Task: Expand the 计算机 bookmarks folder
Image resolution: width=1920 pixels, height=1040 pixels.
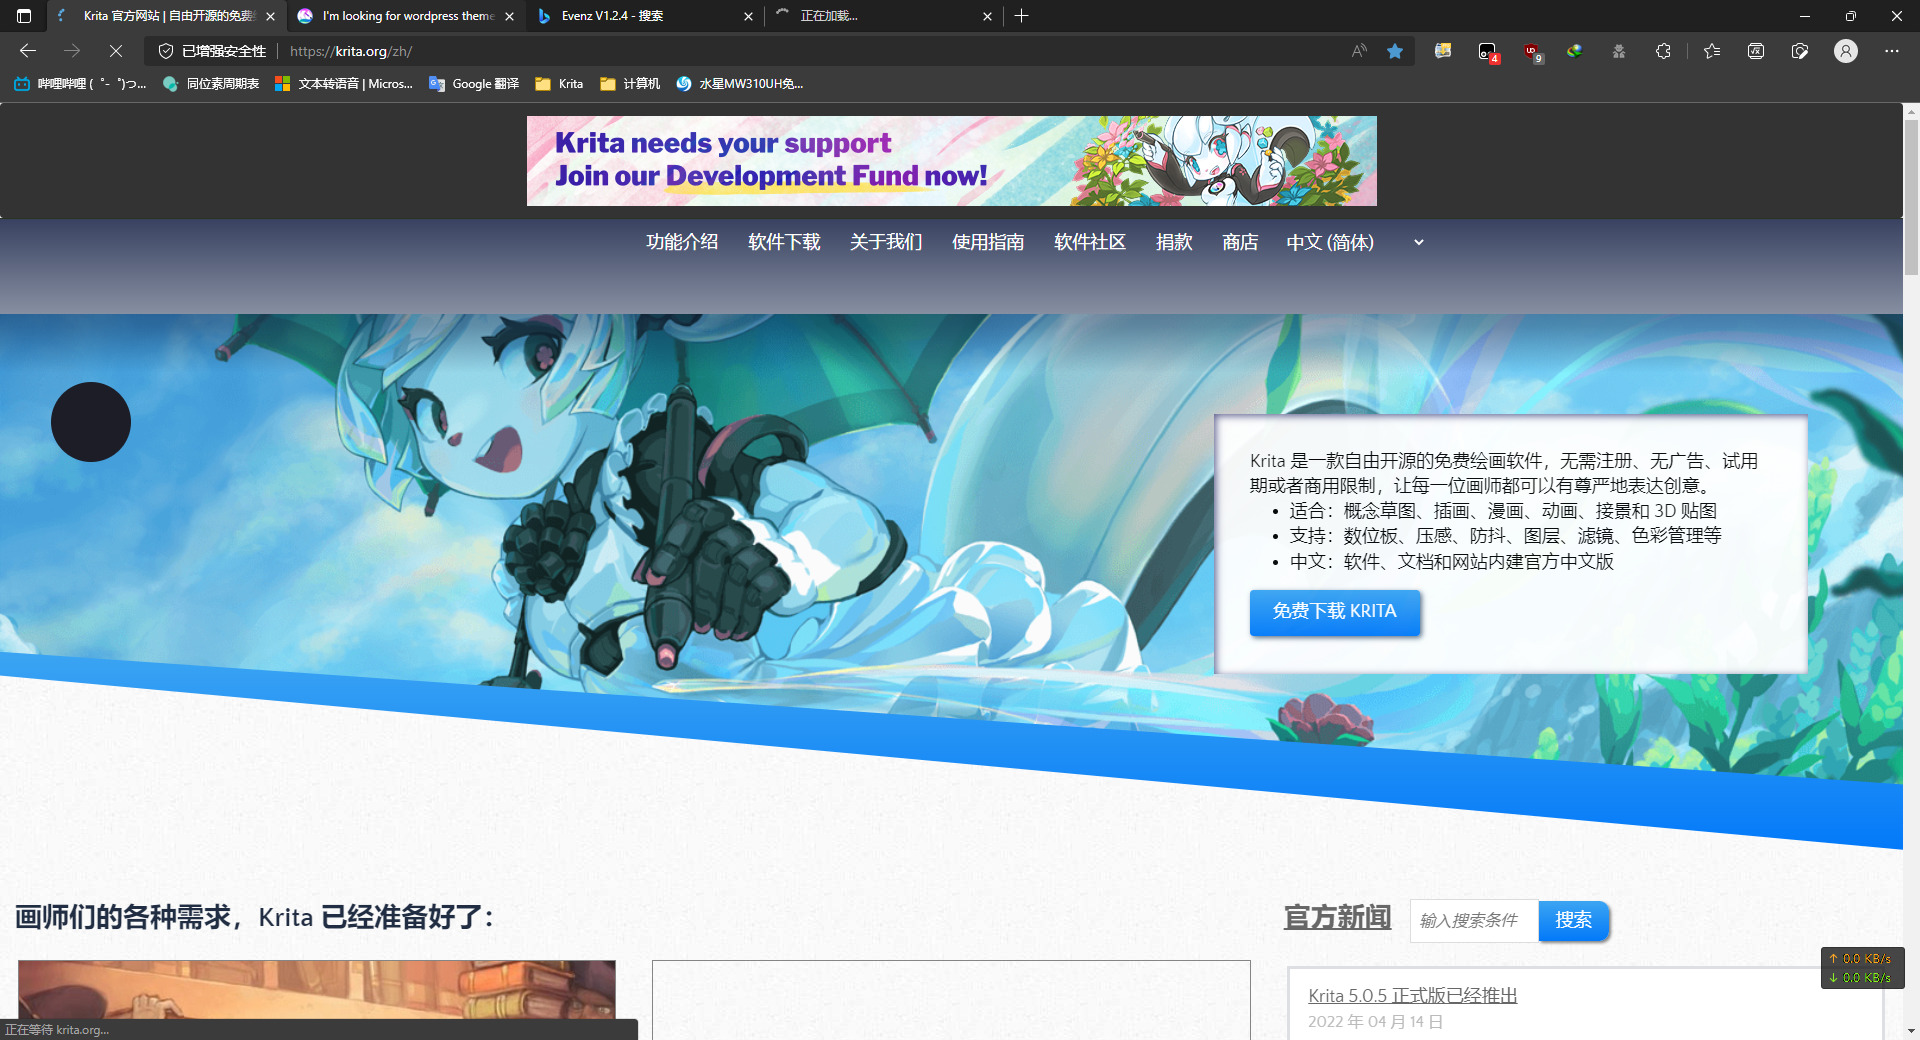Action: coord(630,84)
